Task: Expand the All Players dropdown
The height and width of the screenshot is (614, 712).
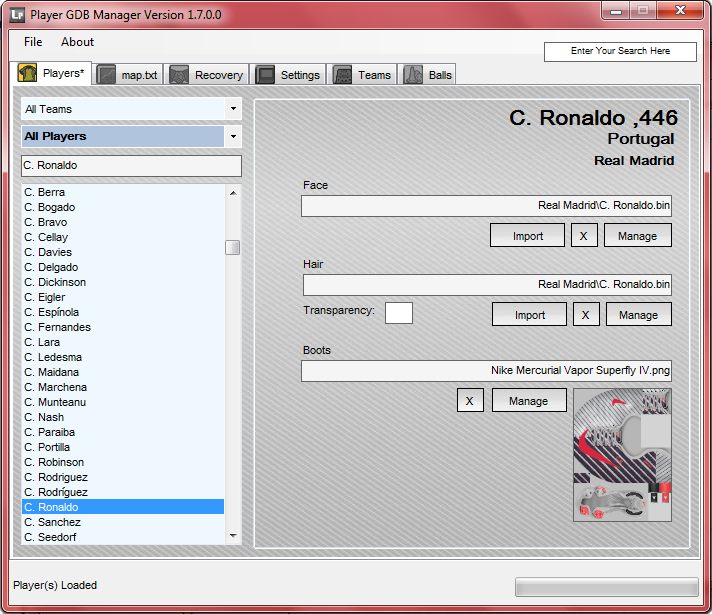Action: tap(233, 136)
